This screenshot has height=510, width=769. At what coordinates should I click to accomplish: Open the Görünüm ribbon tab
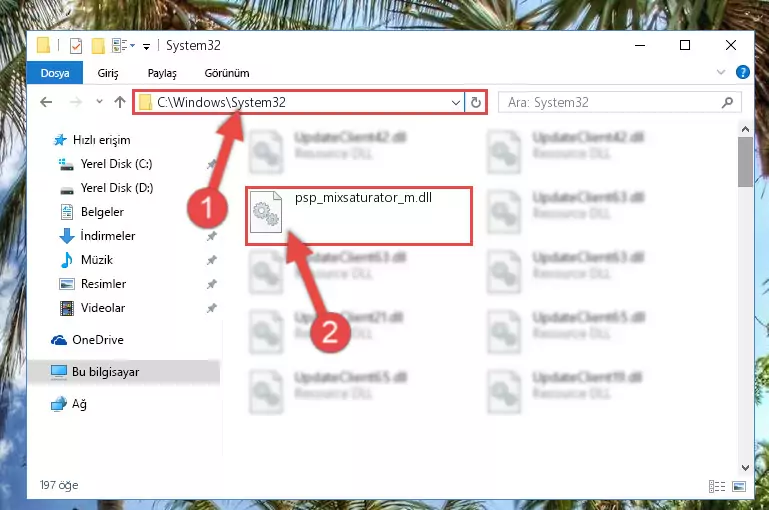click(x=227, y=73)
